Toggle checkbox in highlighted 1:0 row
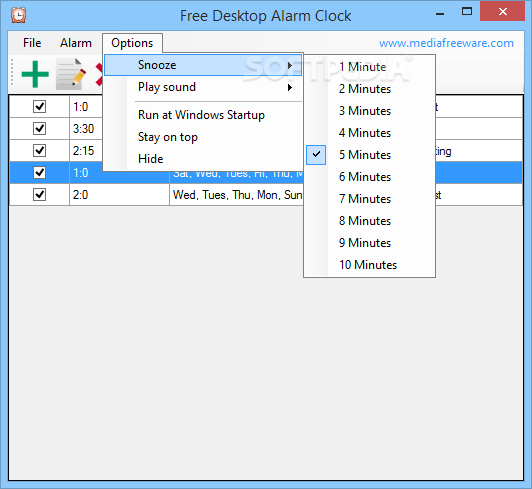The width and height of the screenshot is (532, 489). 39,172
